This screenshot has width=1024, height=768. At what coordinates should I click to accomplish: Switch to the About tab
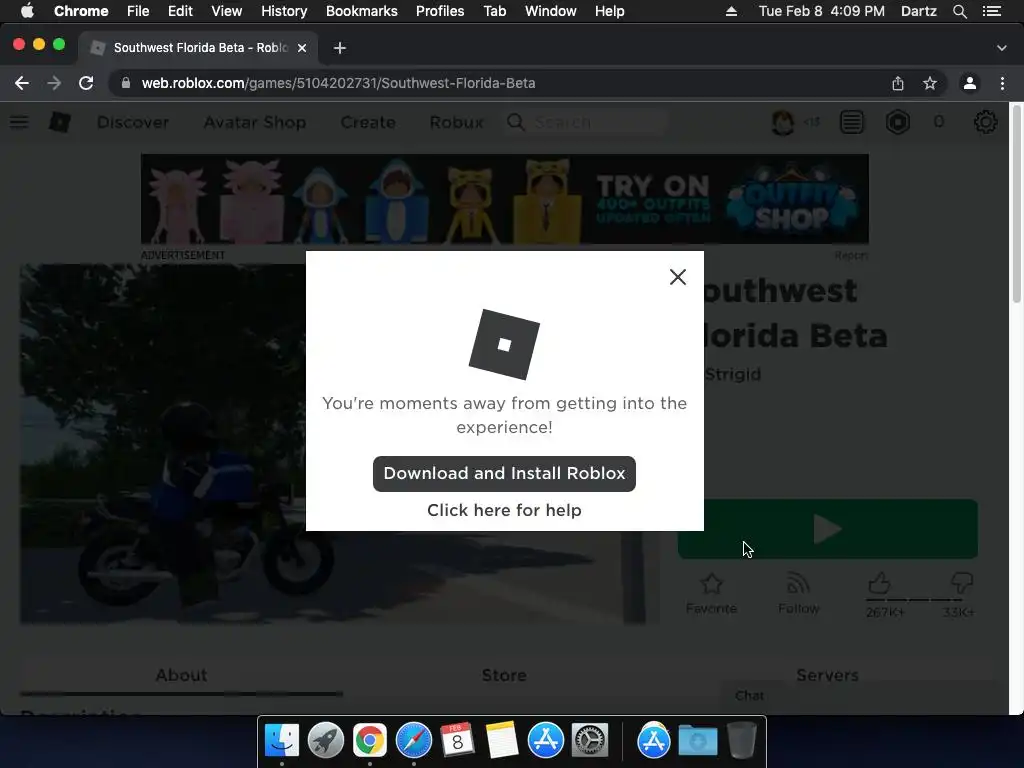click(x=182, y=675)
